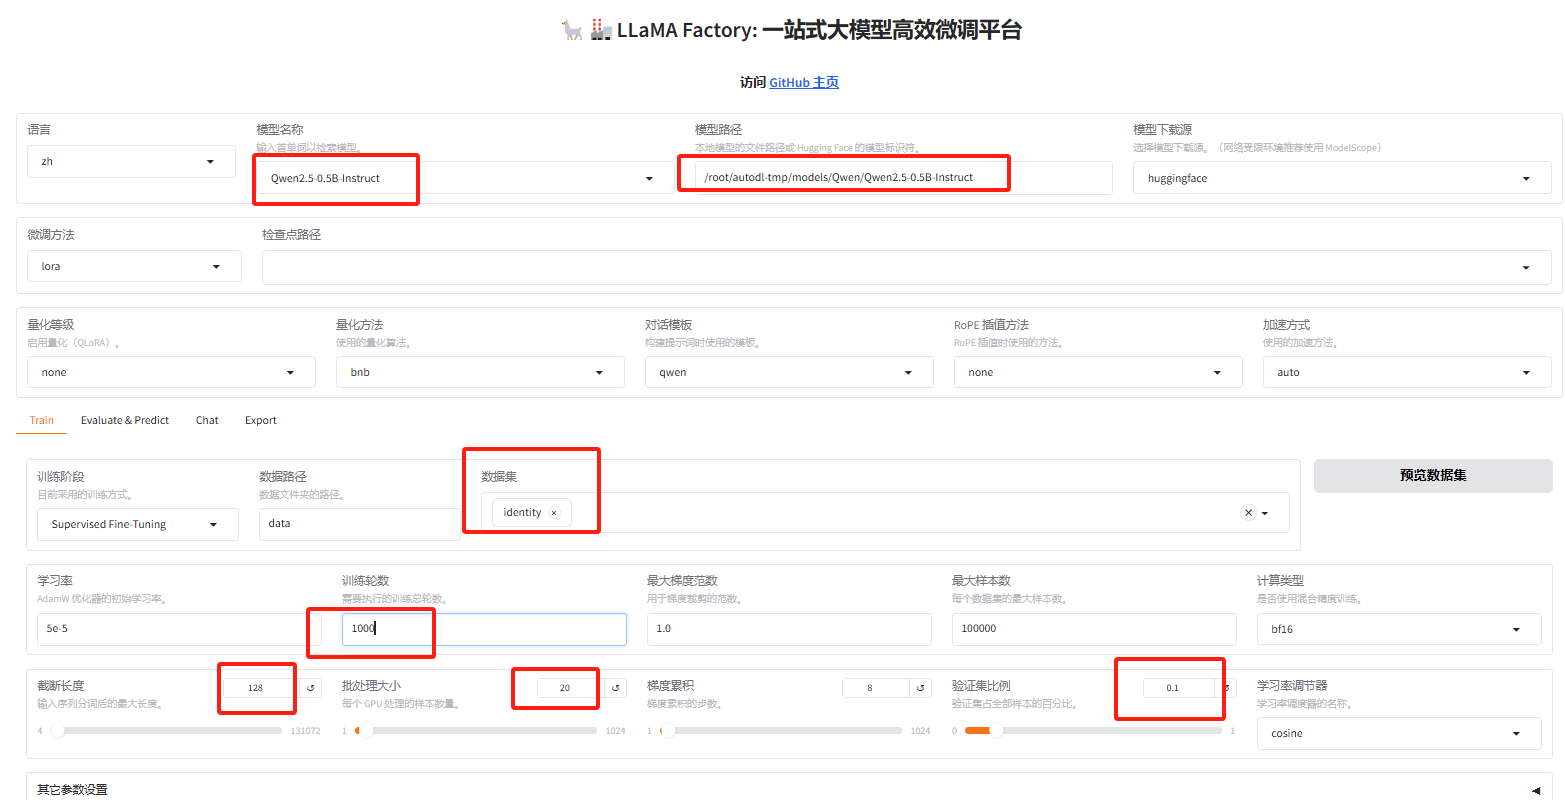Click the 验证集比例 number box showing 0.1
Screen dimensions: 1565x800
click(x=1179, y=688)
